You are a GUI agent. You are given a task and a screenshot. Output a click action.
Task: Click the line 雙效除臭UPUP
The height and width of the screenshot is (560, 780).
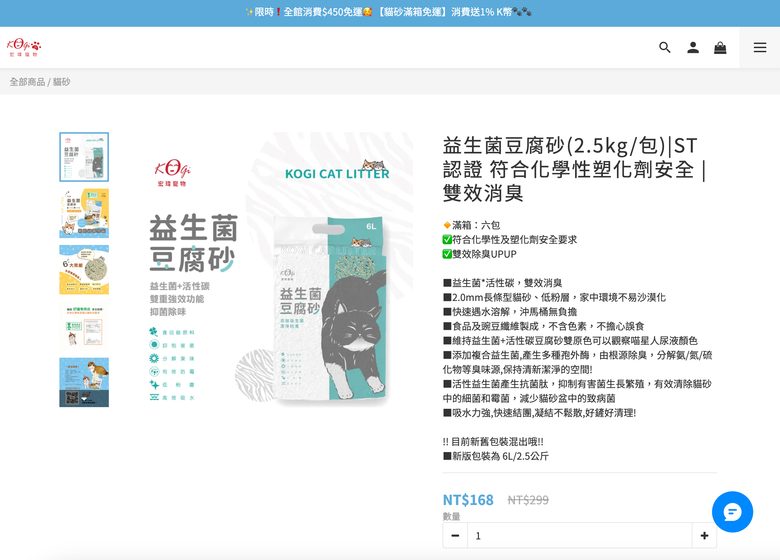coord(480,254)
